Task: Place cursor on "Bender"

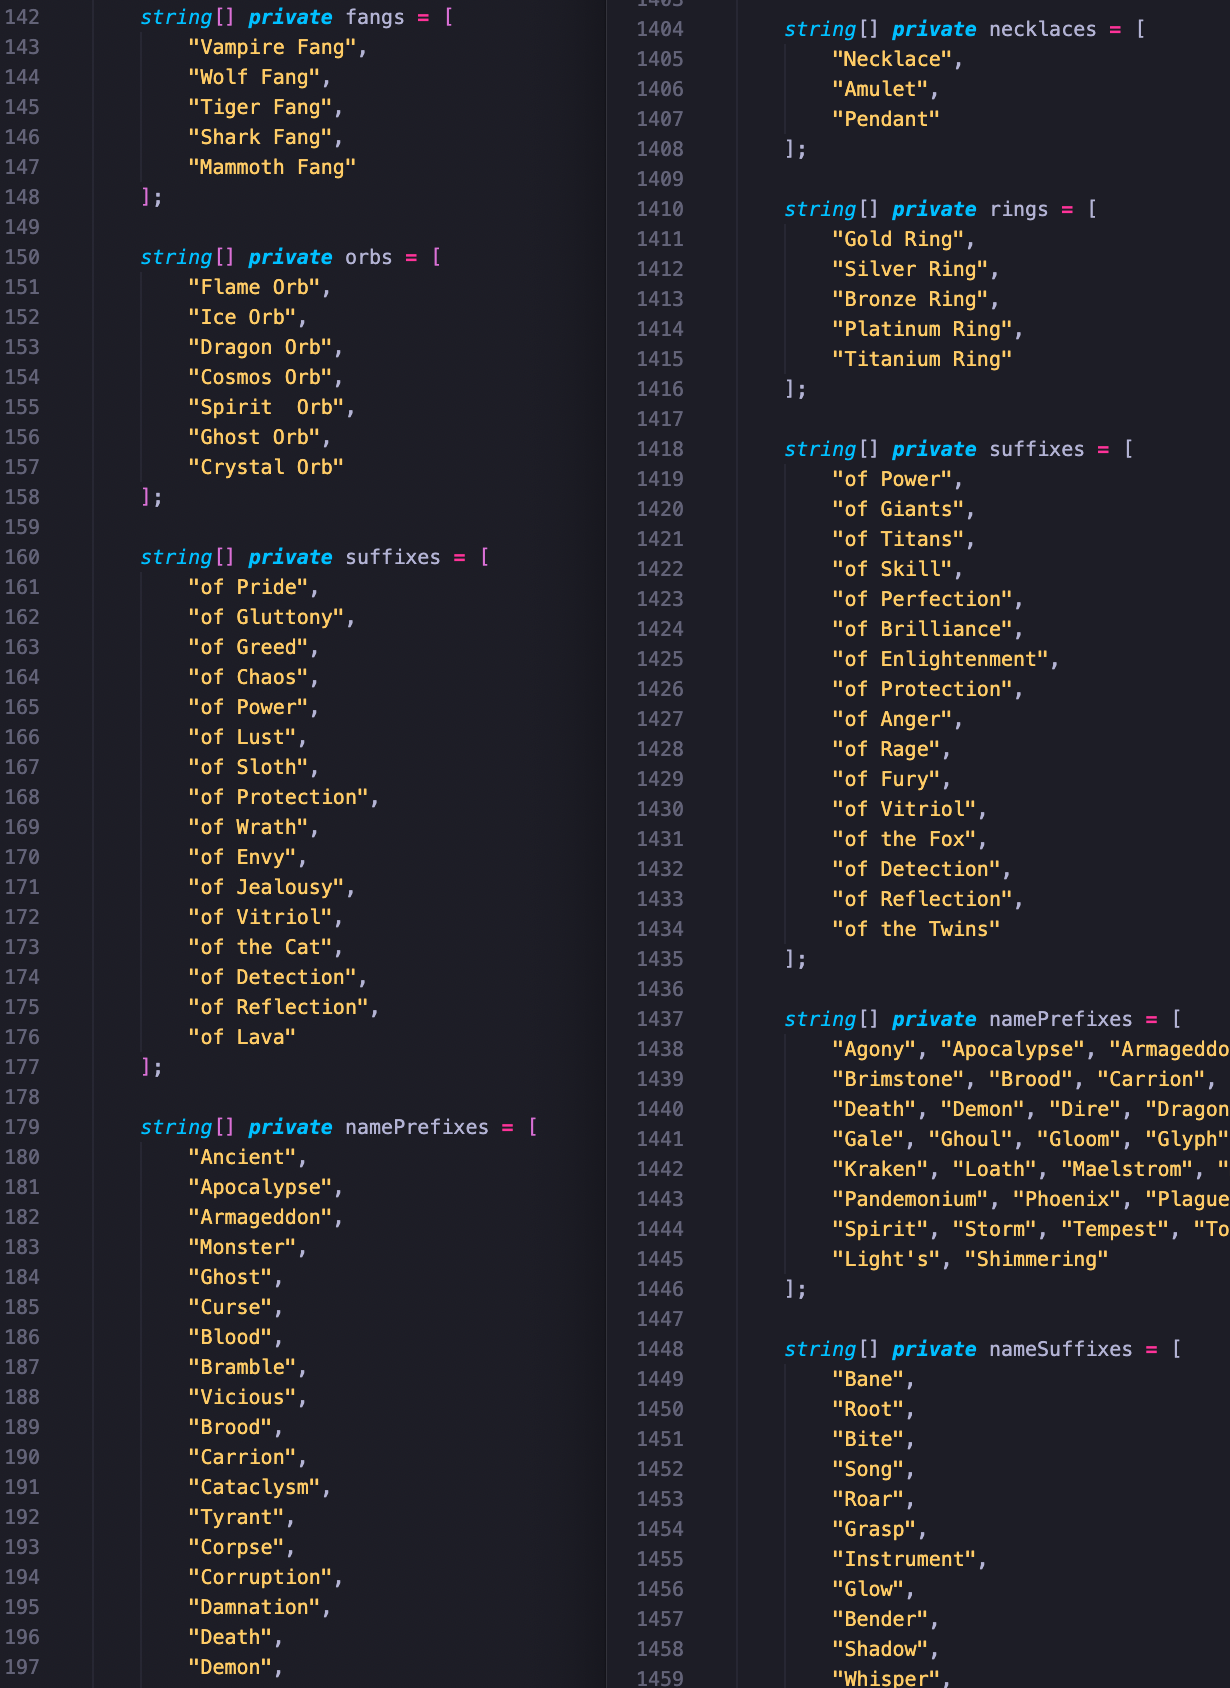Action: click(880, 1619)
